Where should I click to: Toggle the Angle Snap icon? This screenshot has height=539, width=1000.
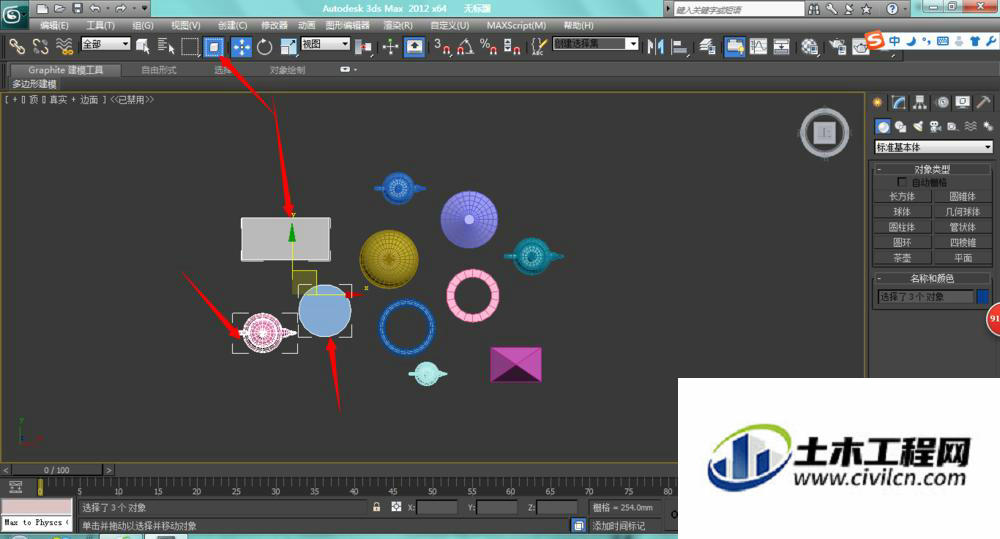(x=465, y=47)
